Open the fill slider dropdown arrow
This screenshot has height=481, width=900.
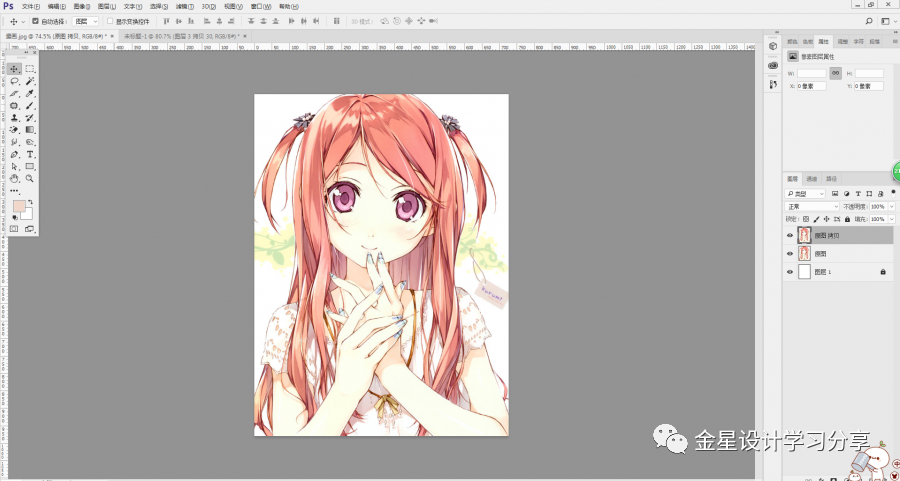coord(891,219)
